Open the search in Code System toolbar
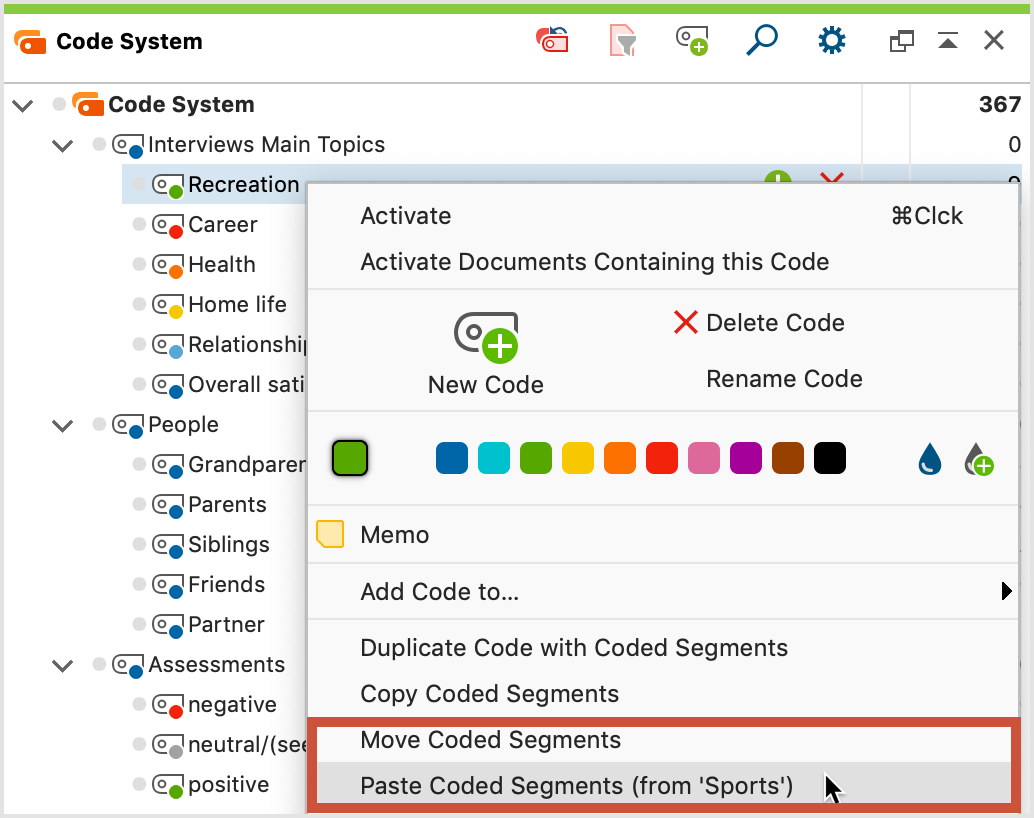This screenshot has height=818, width=1034. tap(762, 40)
